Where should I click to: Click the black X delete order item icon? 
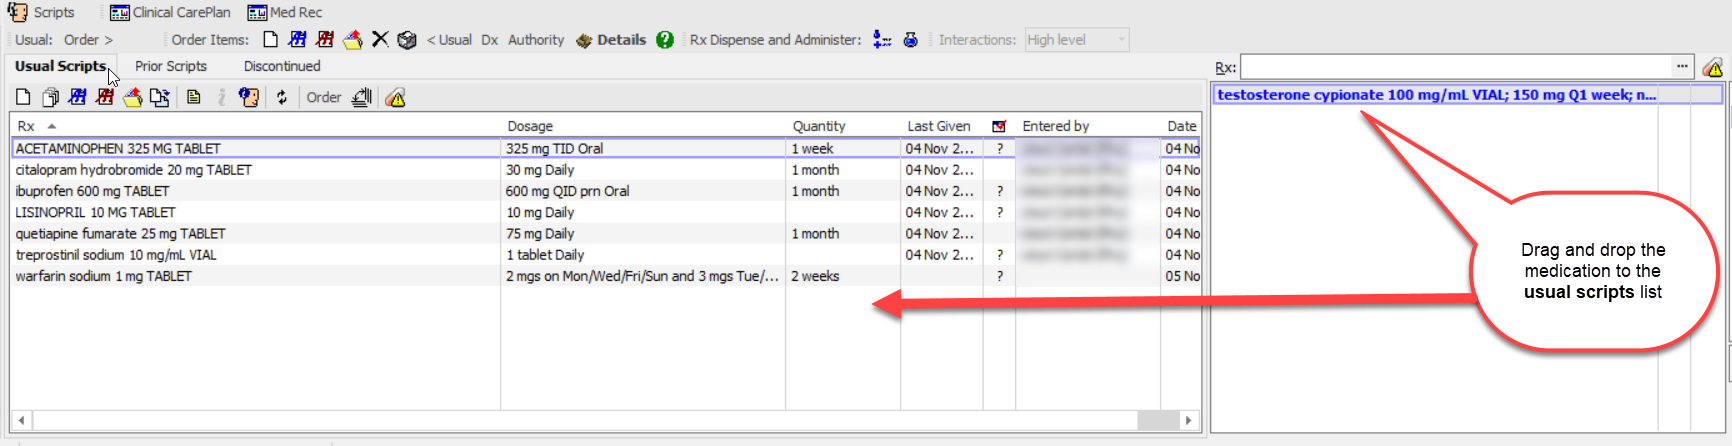[380, 40]
